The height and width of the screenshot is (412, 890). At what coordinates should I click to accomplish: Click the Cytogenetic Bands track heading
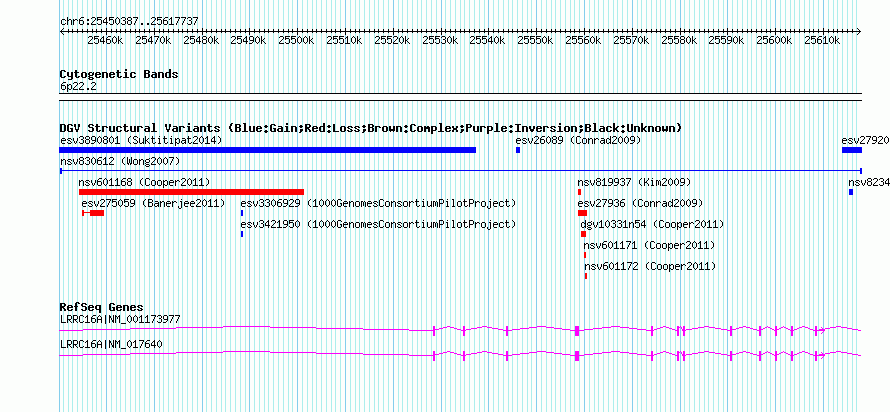(119, 74)
